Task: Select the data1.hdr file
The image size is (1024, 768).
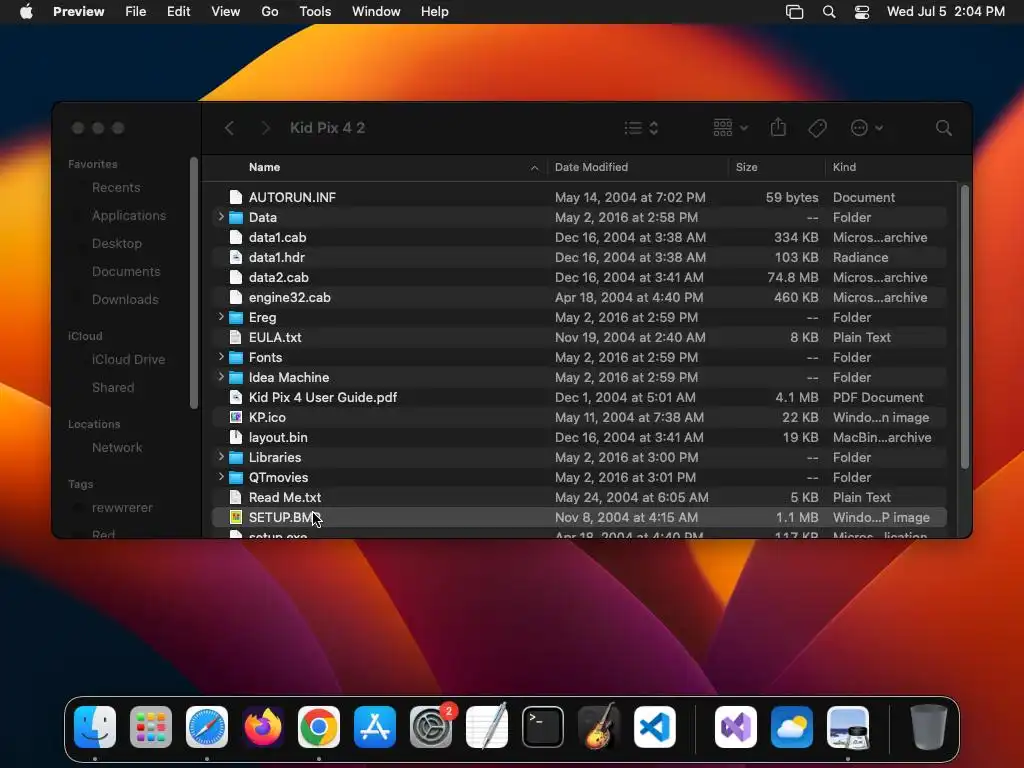Action: tap(579, 257)
